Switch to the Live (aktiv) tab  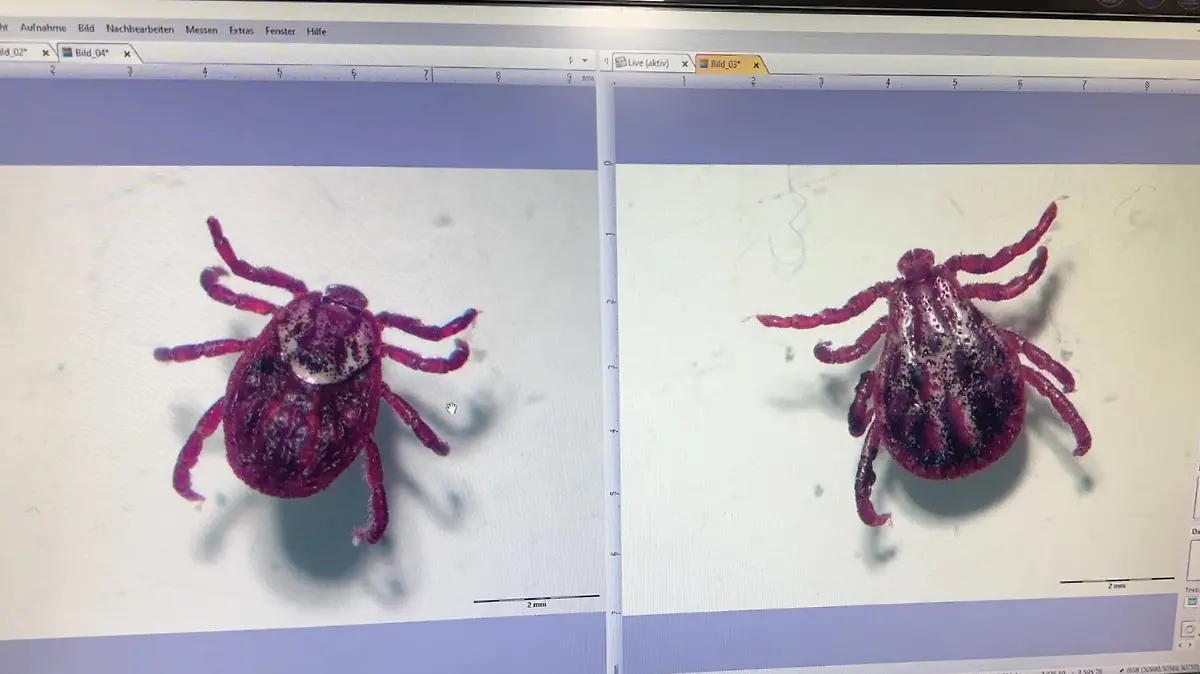pyautogui.click(x=648, y=63)
